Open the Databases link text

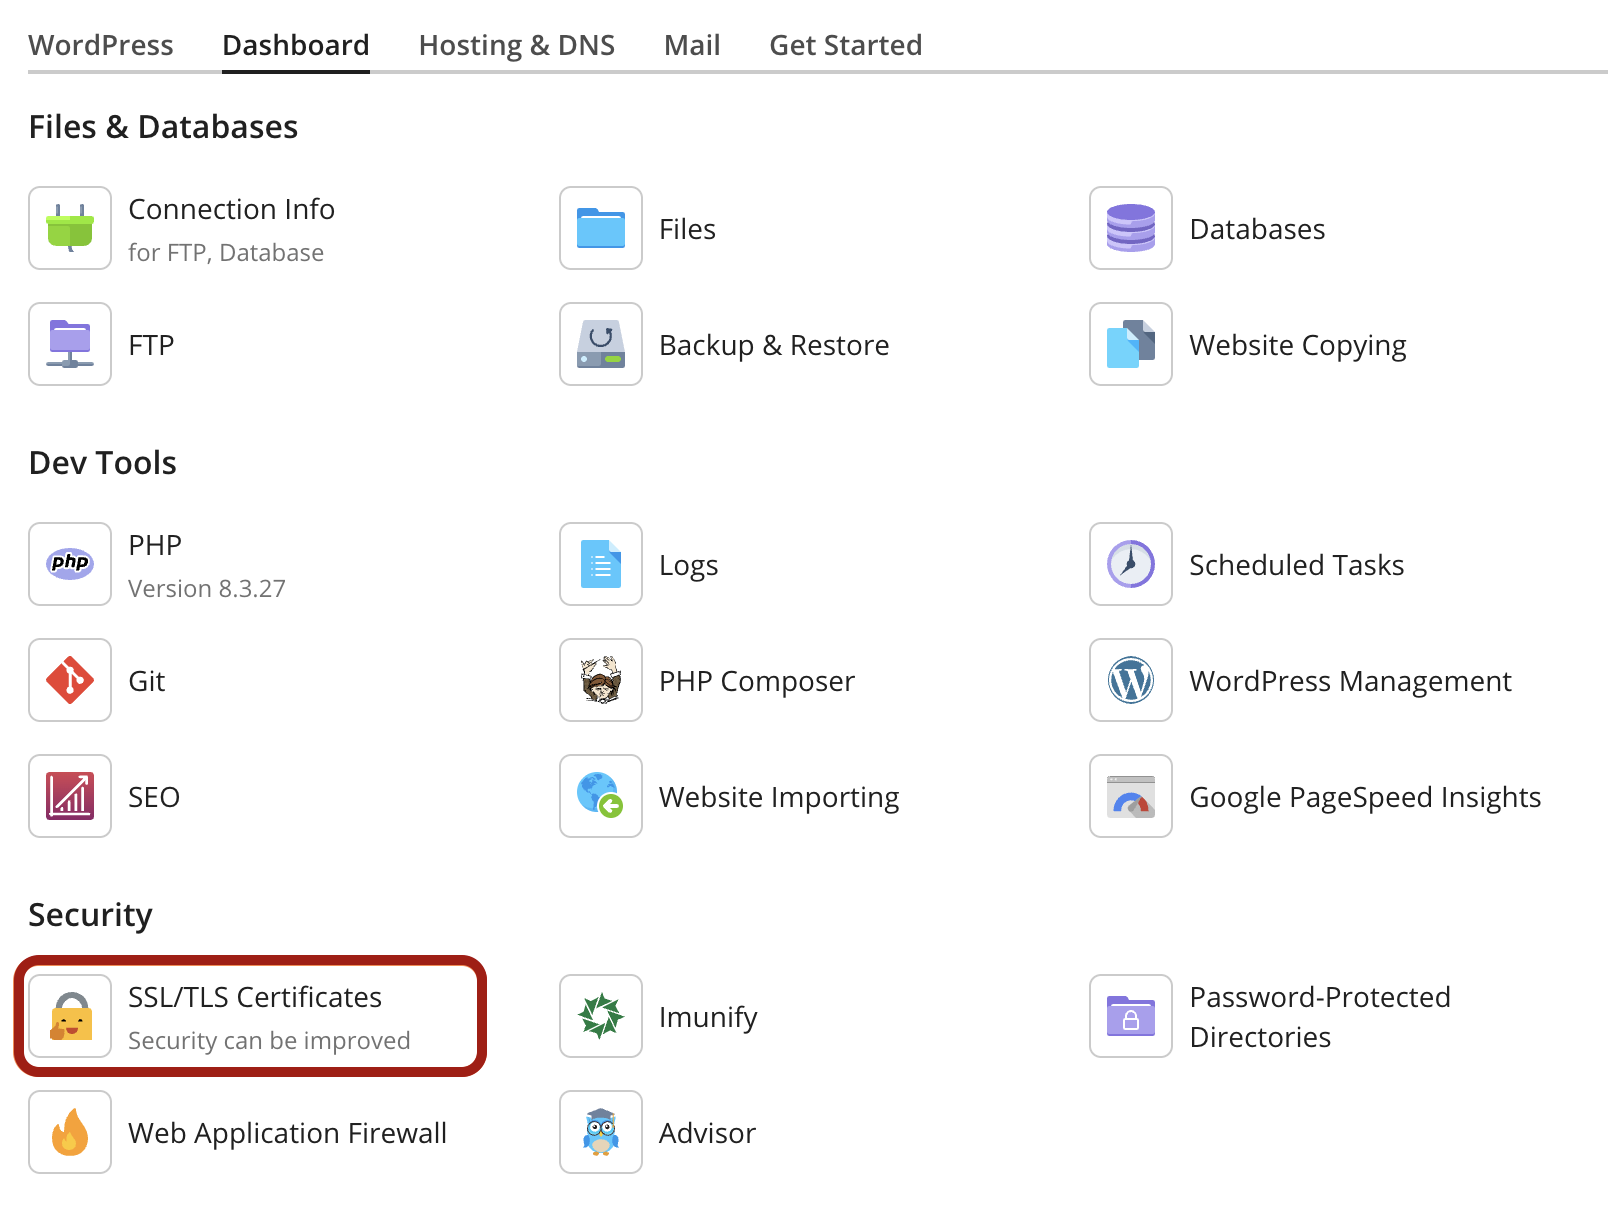point(1258,229)
